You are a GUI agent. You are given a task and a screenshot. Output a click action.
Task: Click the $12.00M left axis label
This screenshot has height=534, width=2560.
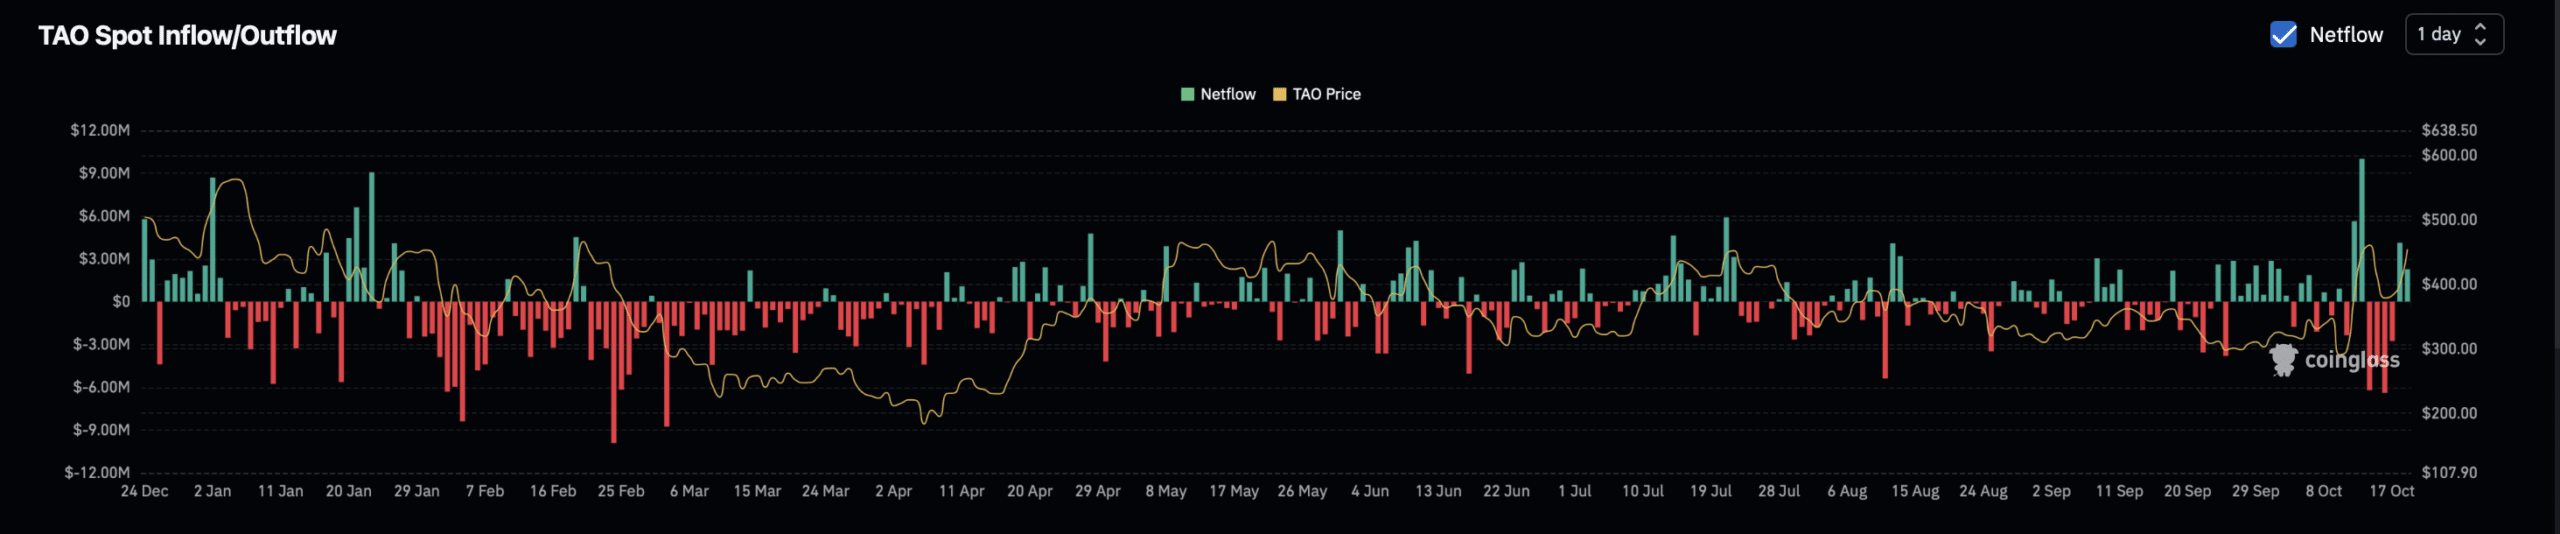point(100,130)
